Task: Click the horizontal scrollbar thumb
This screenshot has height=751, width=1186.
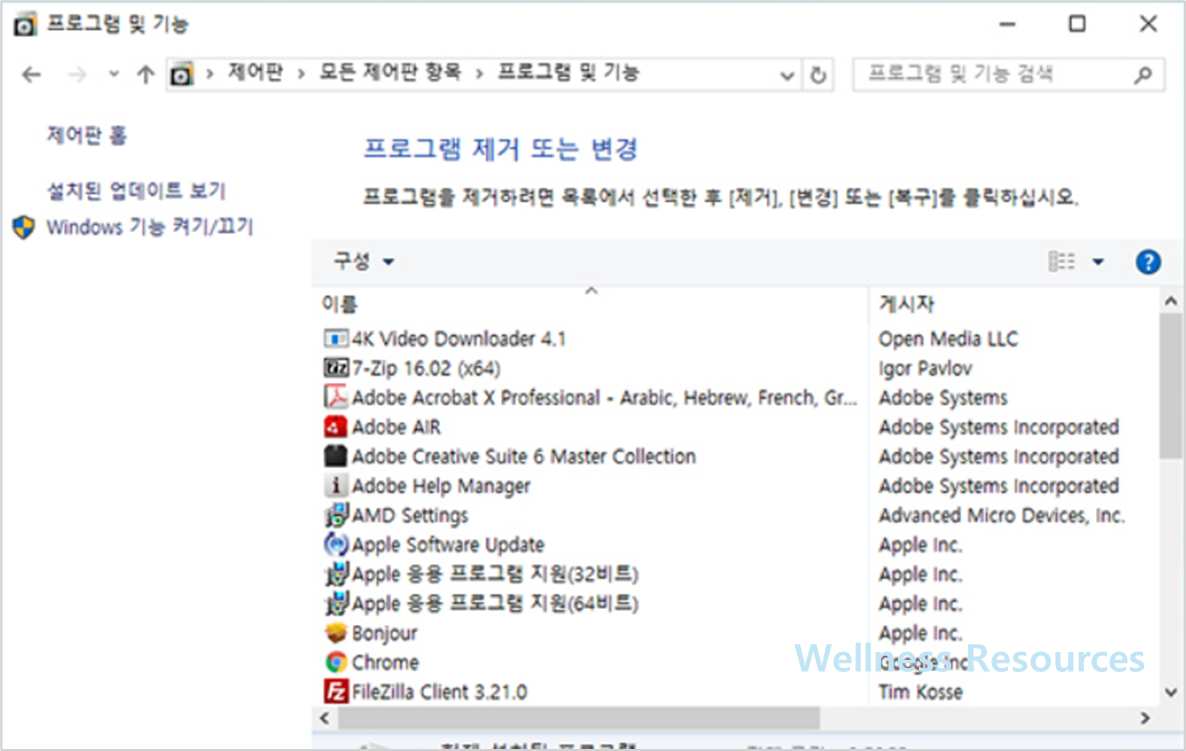Action: pyautogui.click(x=579, y=718)
